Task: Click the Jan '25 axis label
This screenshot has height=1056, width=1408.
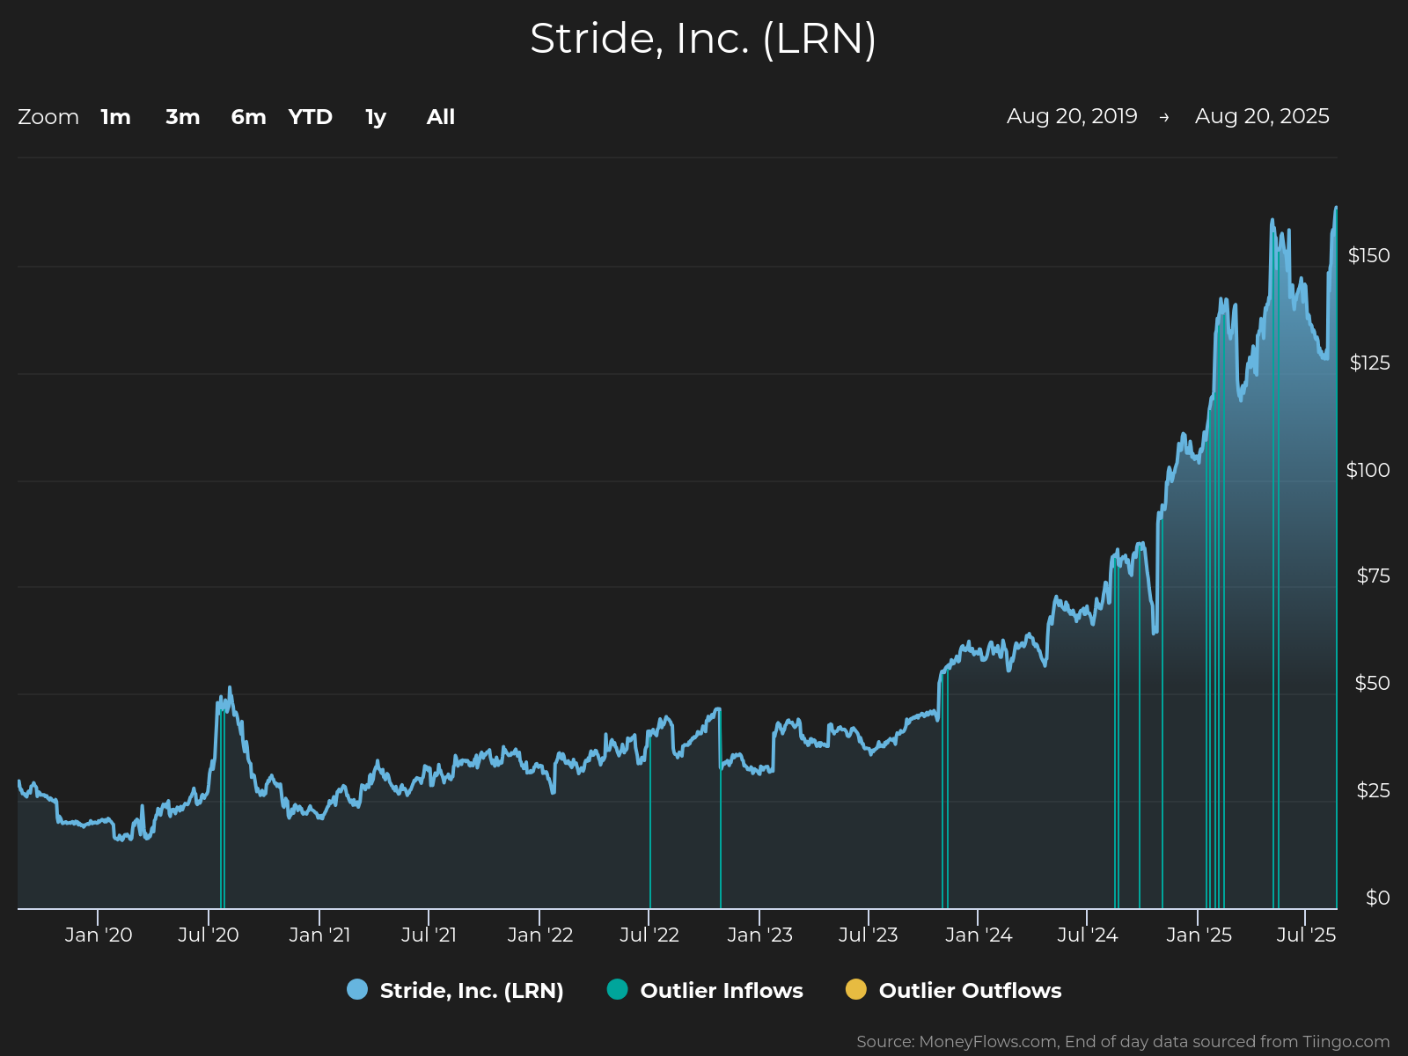Action: [1199, 935]
